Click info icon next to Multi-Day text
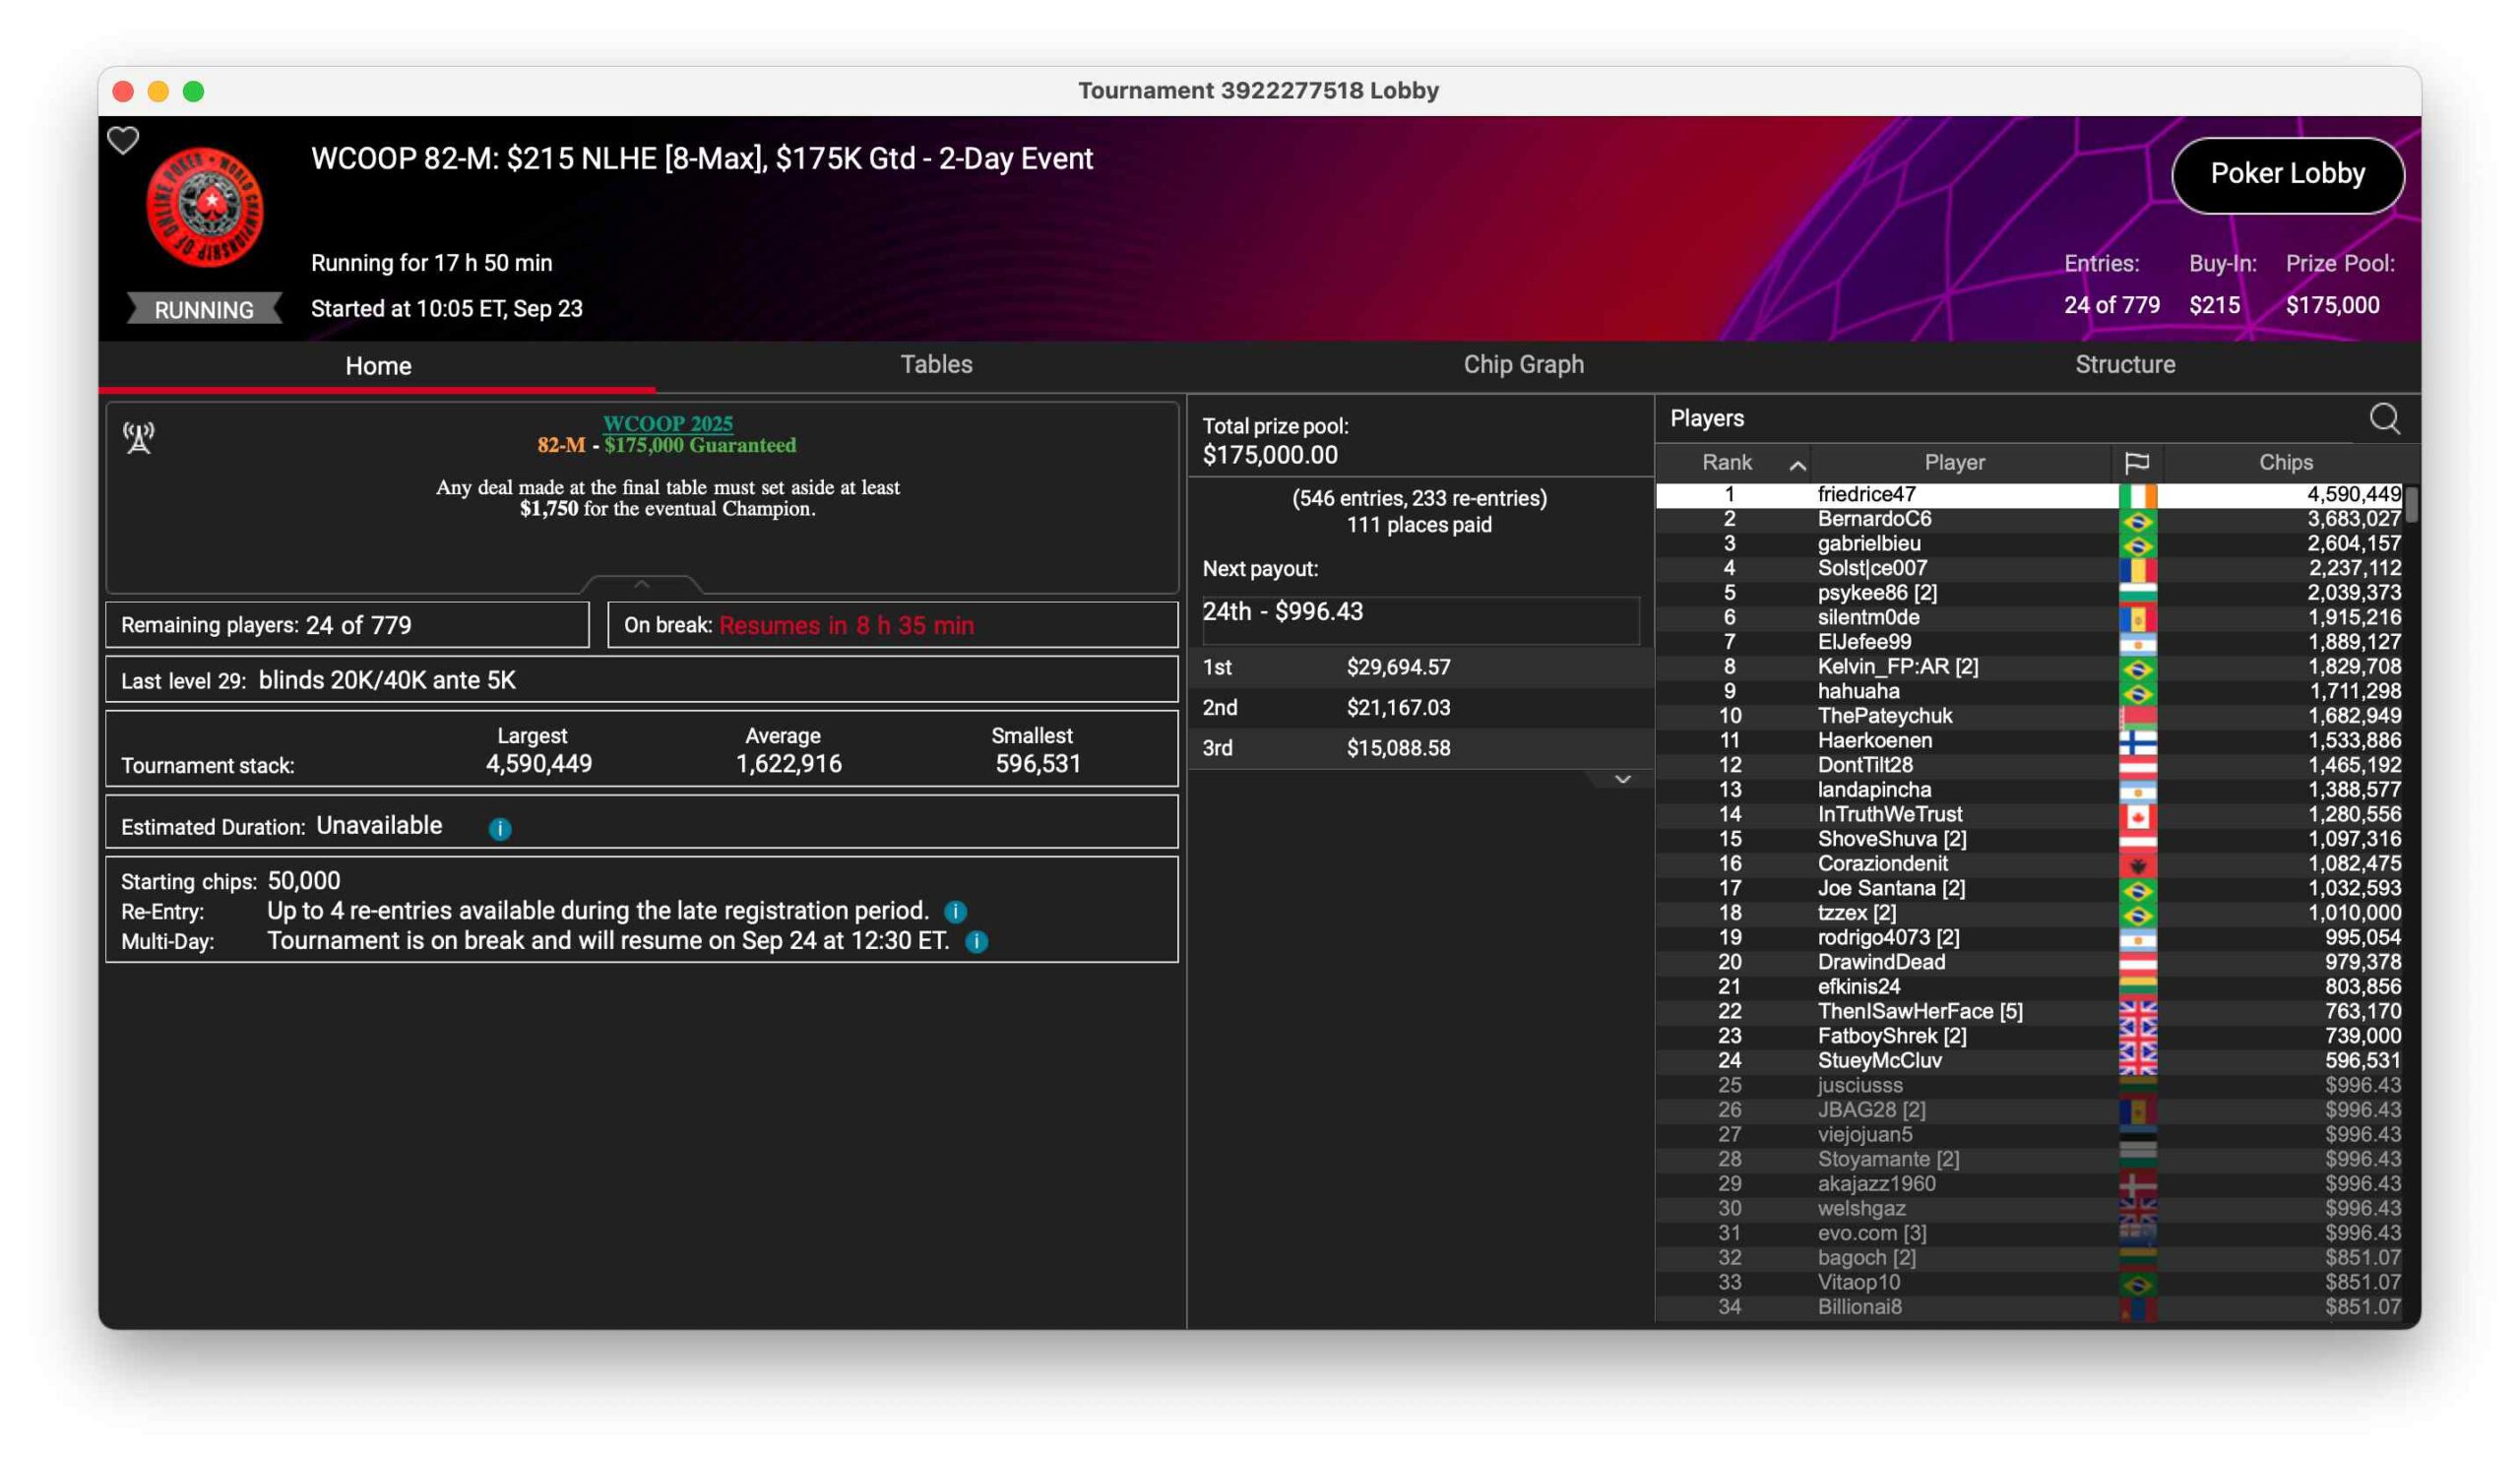This screenshot has width=2520, height=1460. coord(977,942)
